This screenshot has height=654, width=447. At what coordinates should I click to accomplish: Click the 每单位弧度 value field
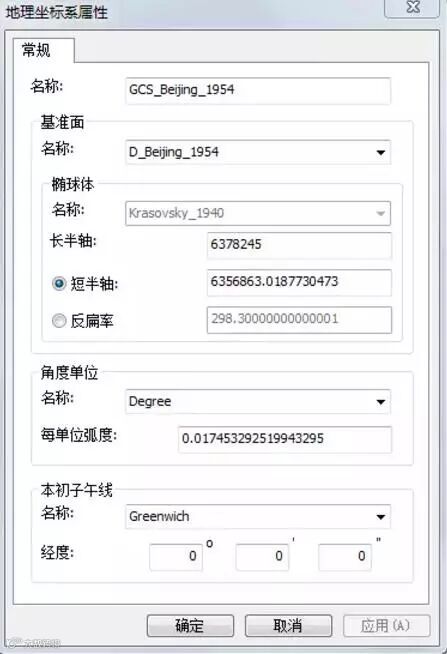285,439
